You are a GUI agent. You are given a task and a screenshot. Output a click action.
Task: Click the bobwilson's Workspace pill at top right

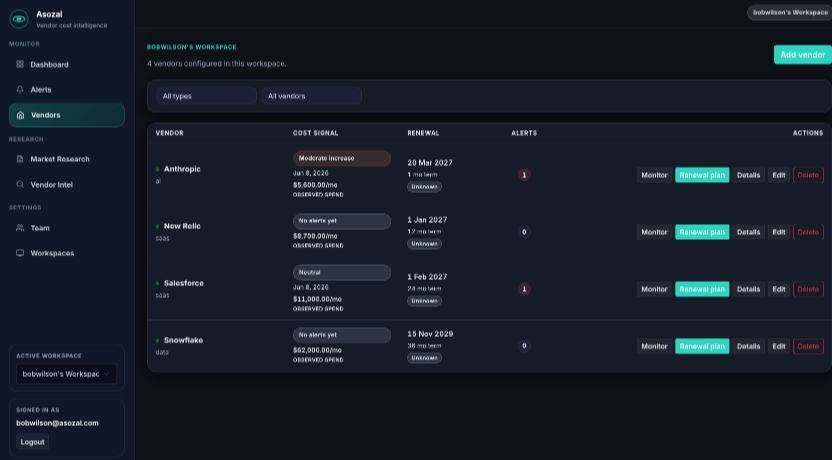[x=790, y=12]
